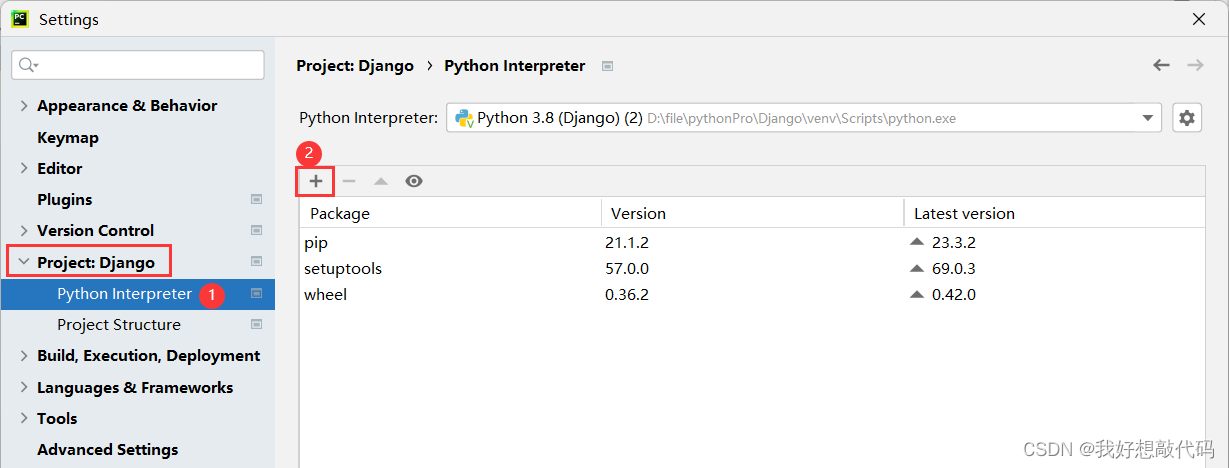Screen dimensions: 1229x468
Task: Click project icon next to Project Structure
Action: (256, 324)
